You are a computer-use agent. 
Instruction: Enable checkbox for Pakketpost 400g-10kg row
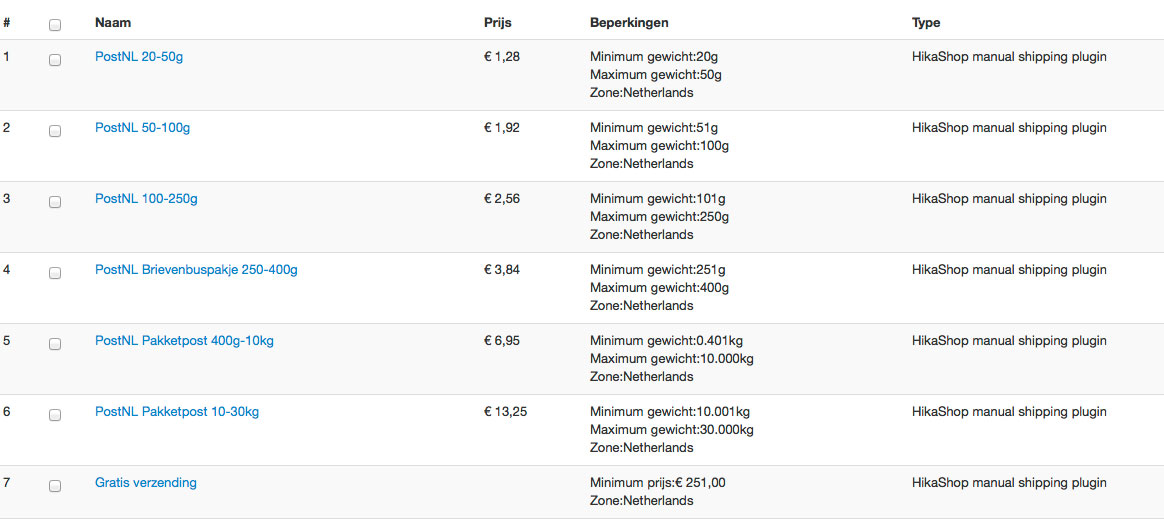pos(55,343)
